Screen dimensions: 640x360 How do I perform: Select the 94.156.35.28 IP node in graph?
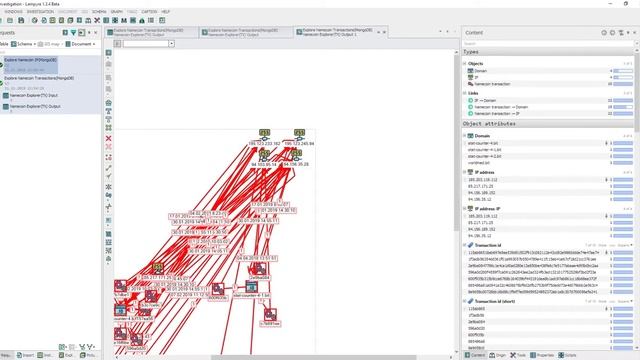[296, 156]
